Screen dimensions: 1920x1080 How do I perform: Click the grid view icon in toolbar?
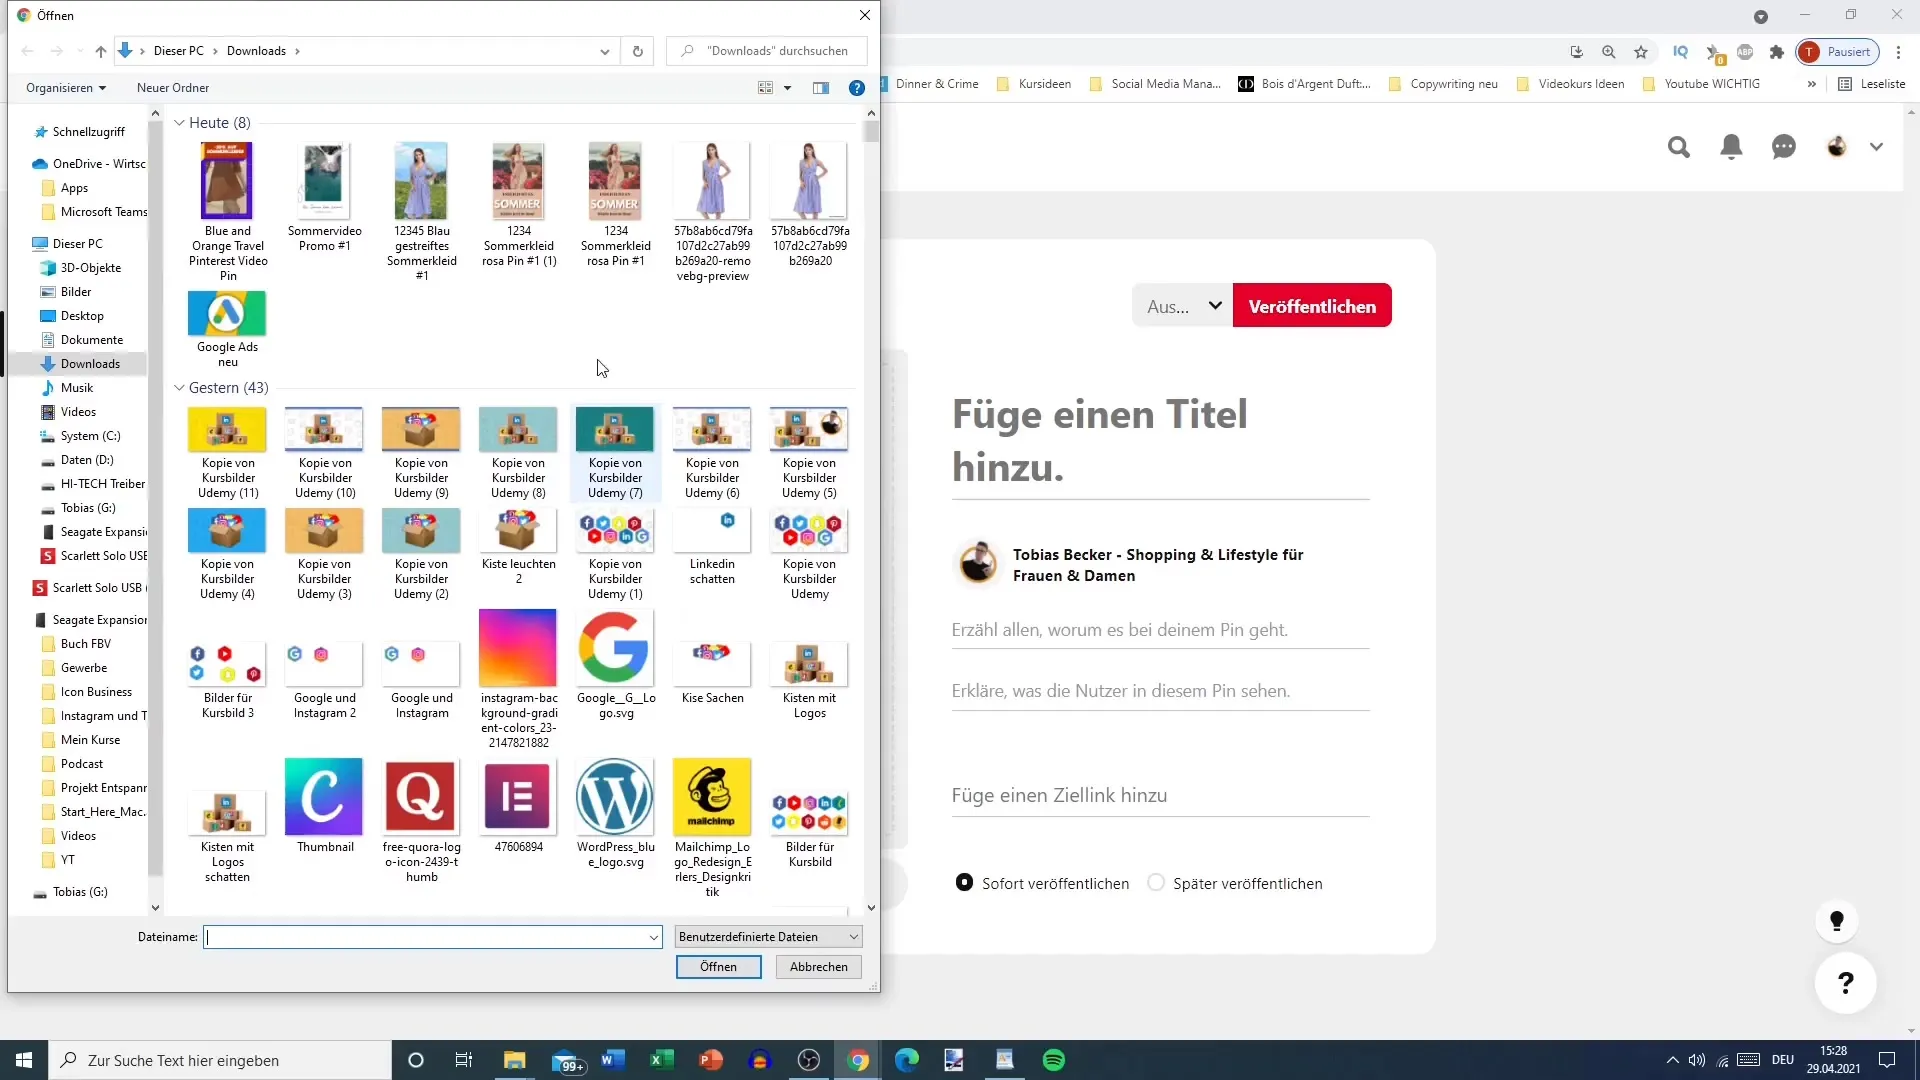765,87
